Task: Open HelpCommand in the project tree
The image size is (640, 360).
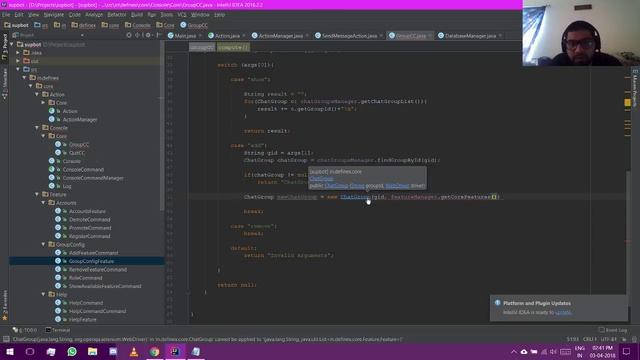Action: [86, 303]
